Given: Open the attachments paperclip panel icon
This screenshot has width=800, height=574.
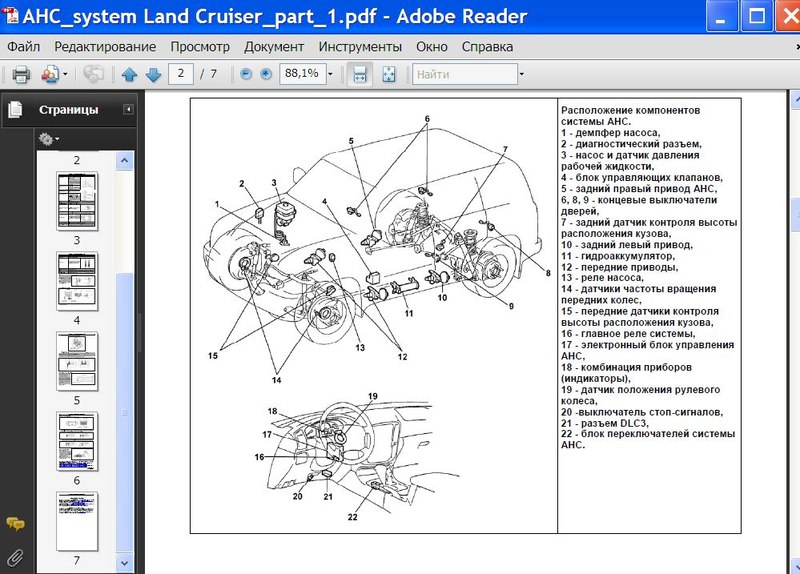Looking at the screenshot, I should [15, 558].
